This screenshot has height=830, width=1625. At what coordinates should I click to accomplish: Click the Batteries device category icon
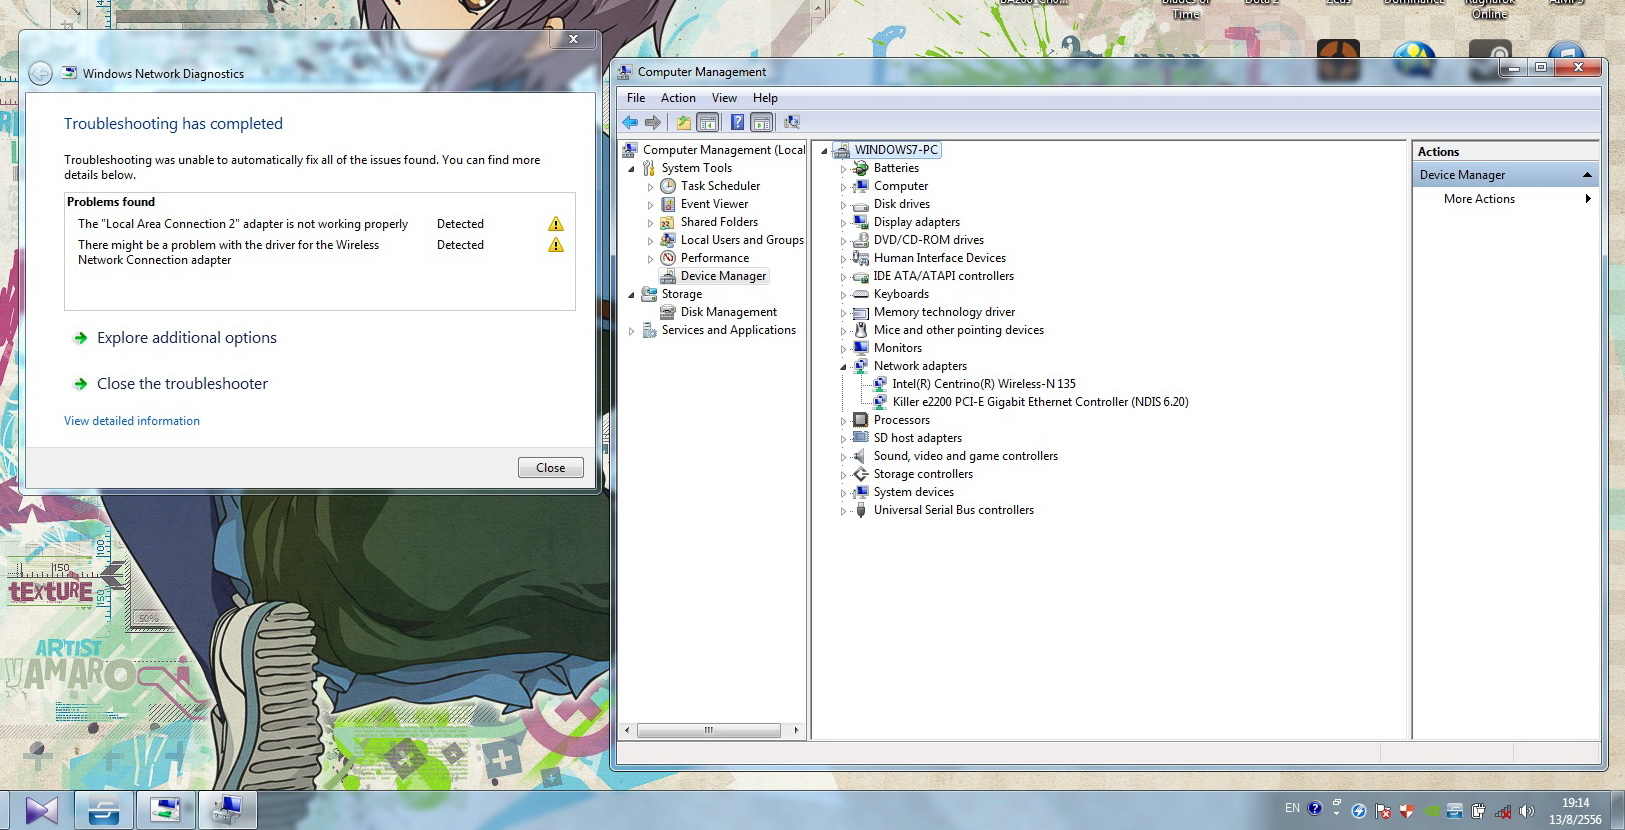(861, 168)
